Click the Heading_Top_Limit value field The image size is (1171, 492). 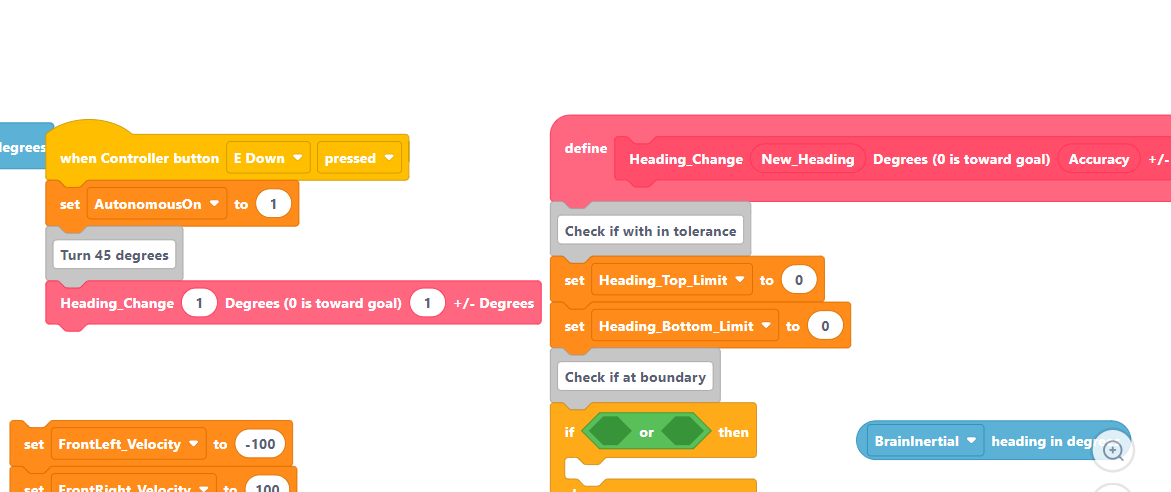click(x=799, y=280)
